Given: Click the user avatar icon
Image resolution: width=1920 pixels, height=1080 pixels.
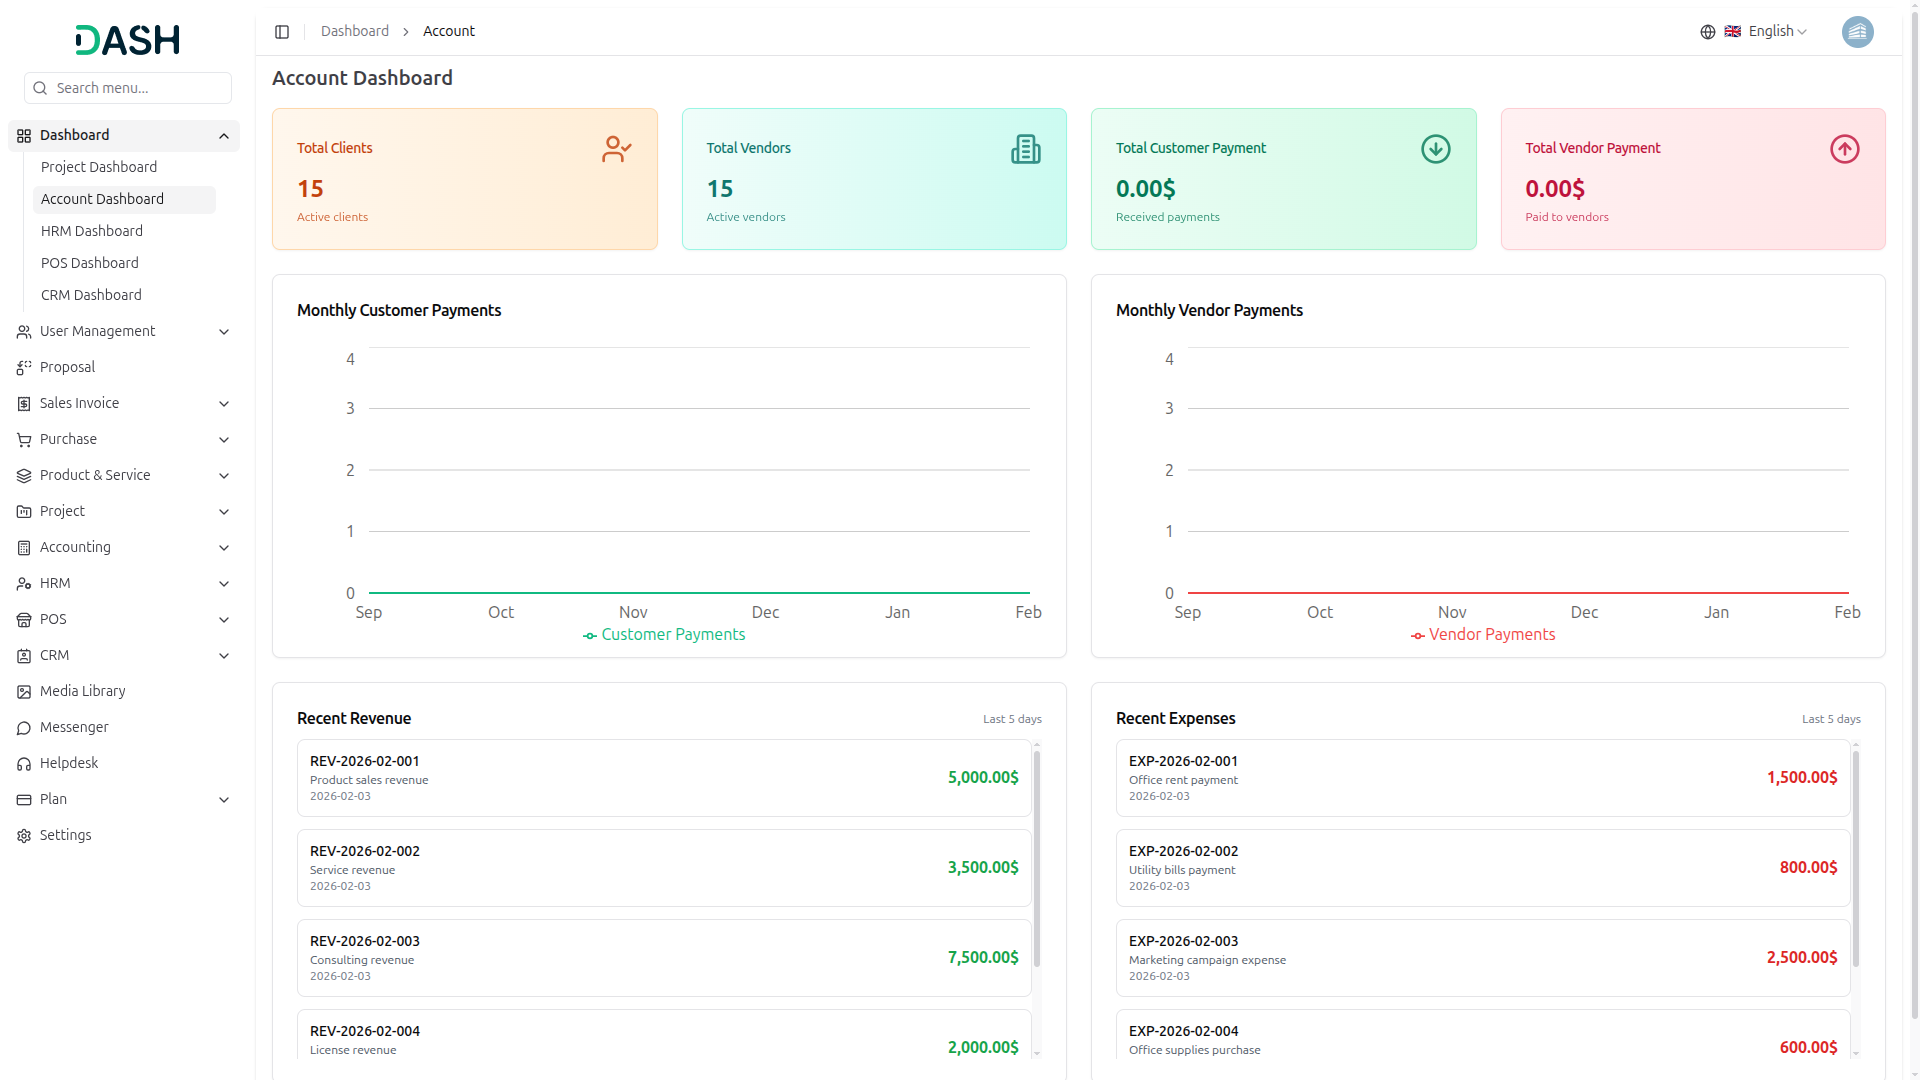Looking at the screenshot, I should click(x=1857, y=32).
